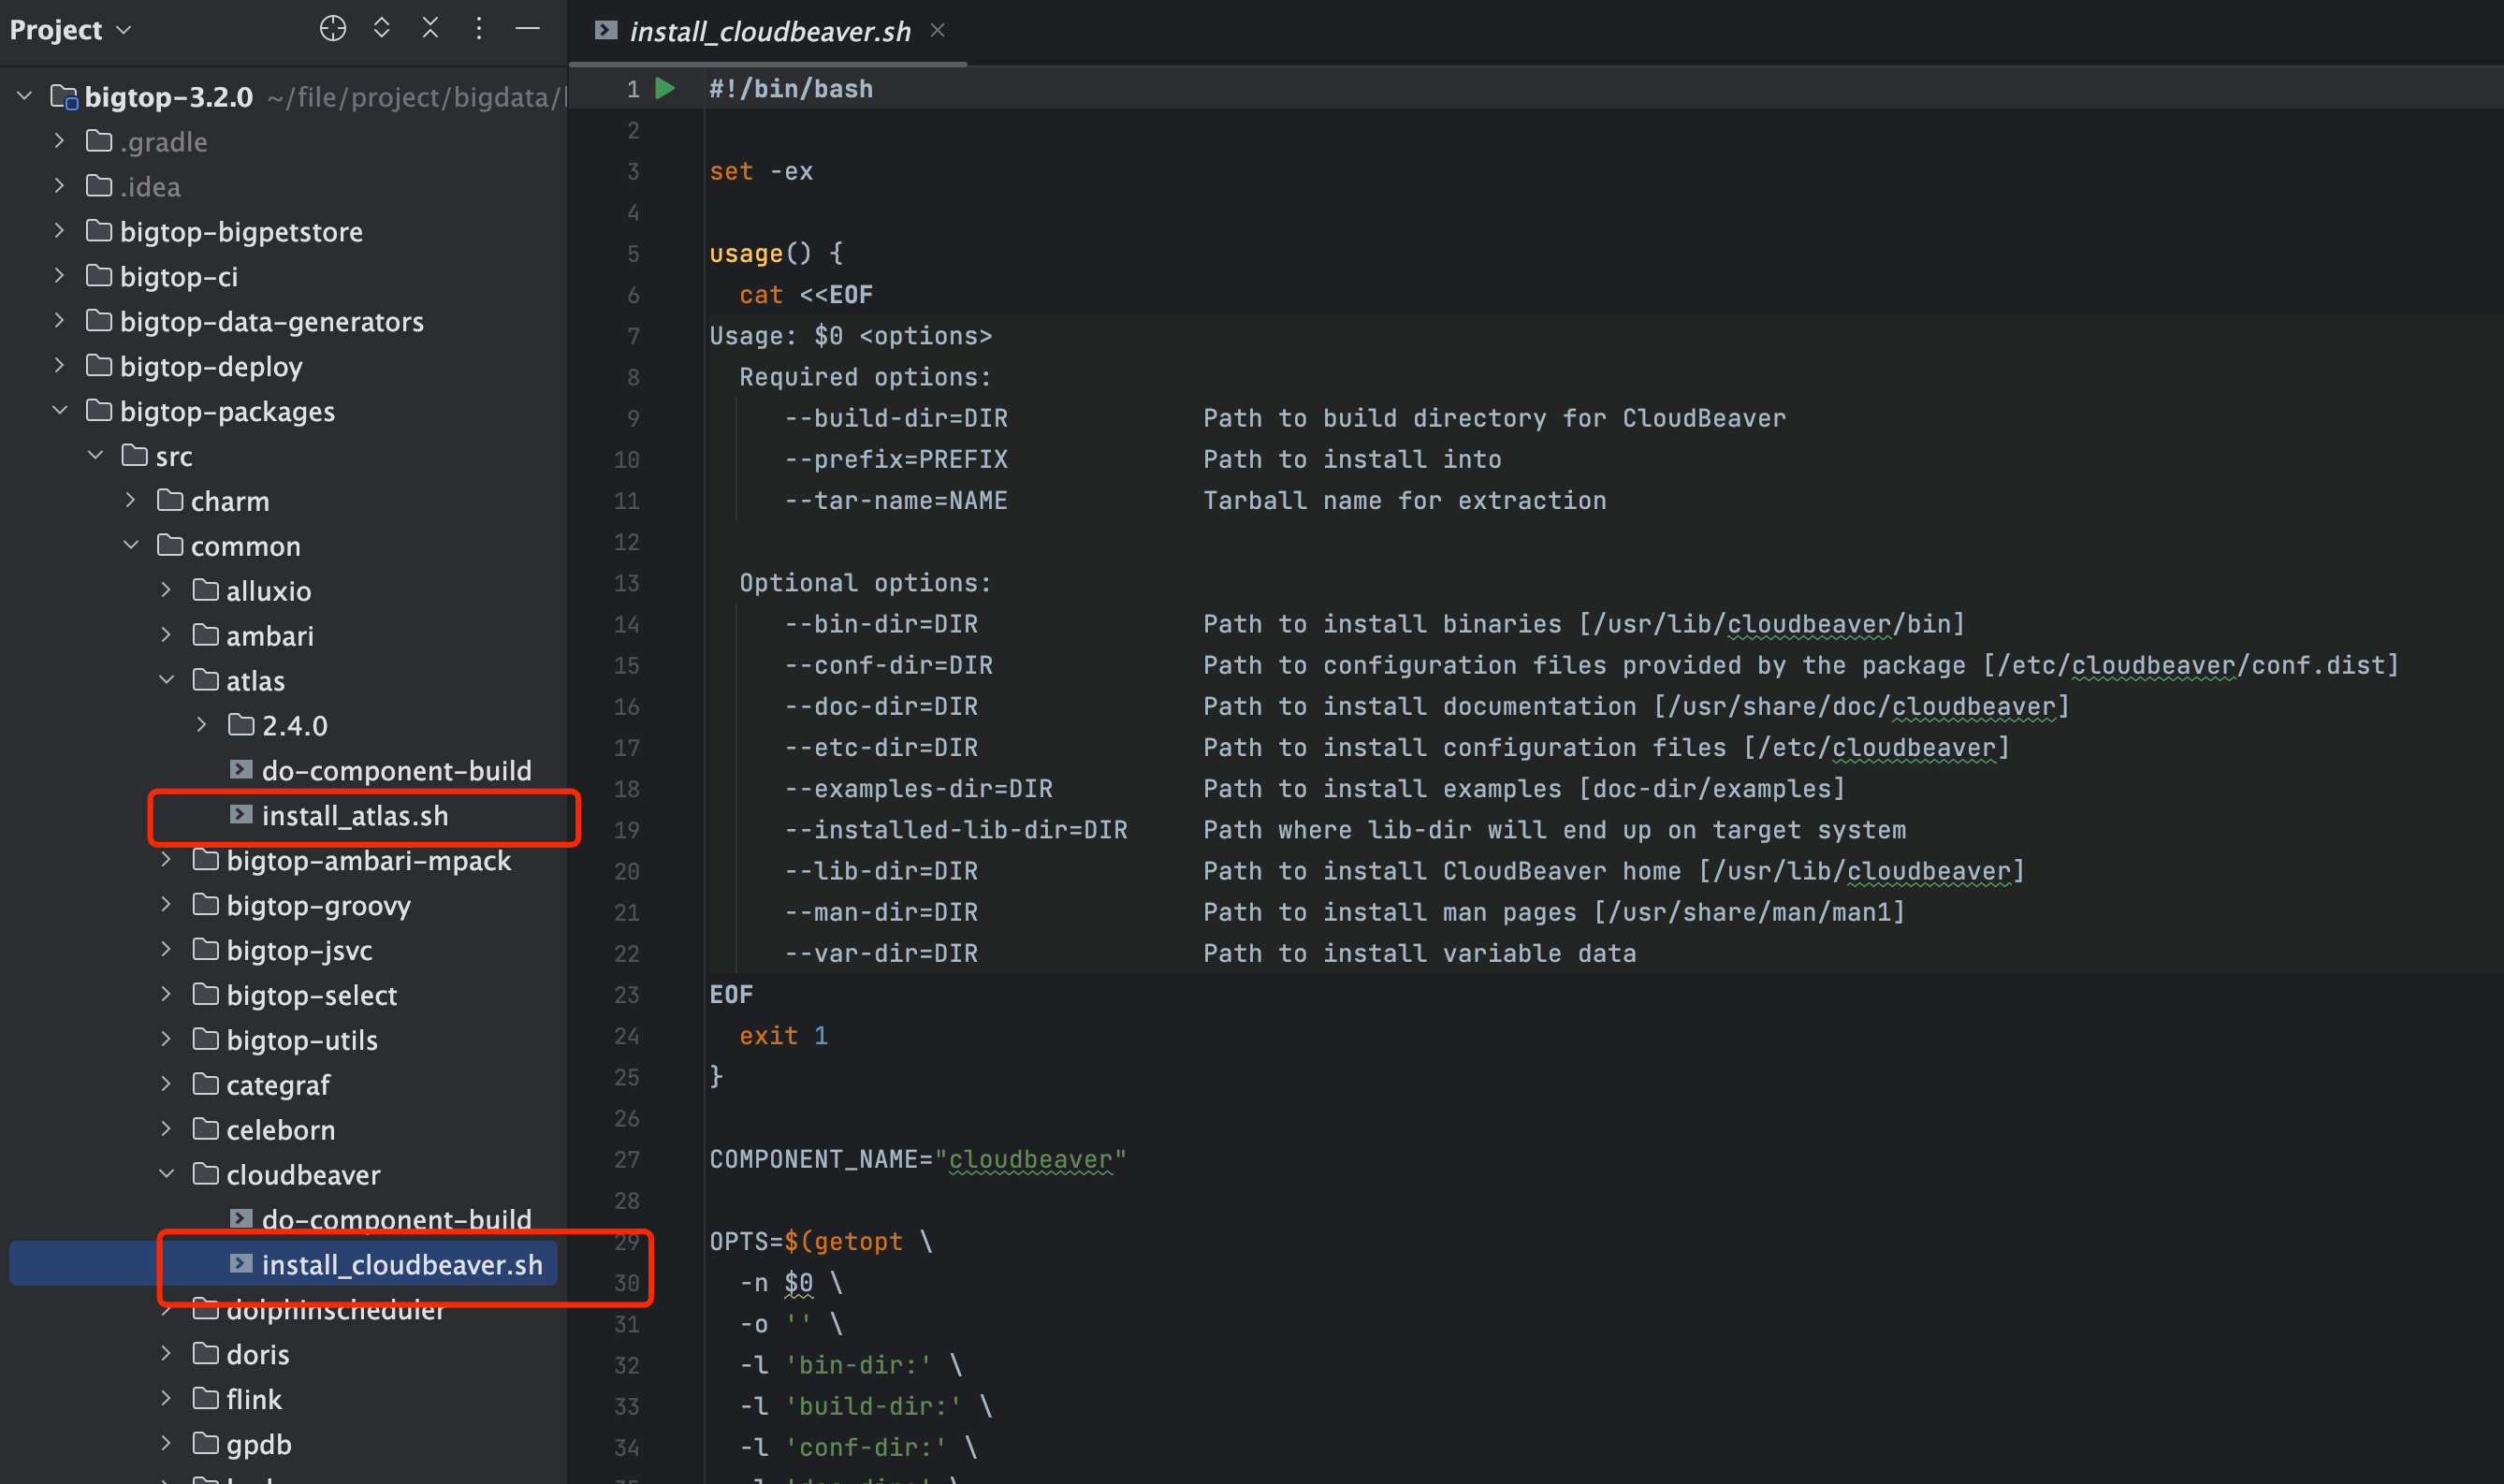Viewport: 2504px width, 1484px height.
Task: Click "usage() {" on line 5
Action: click(776, 253)
